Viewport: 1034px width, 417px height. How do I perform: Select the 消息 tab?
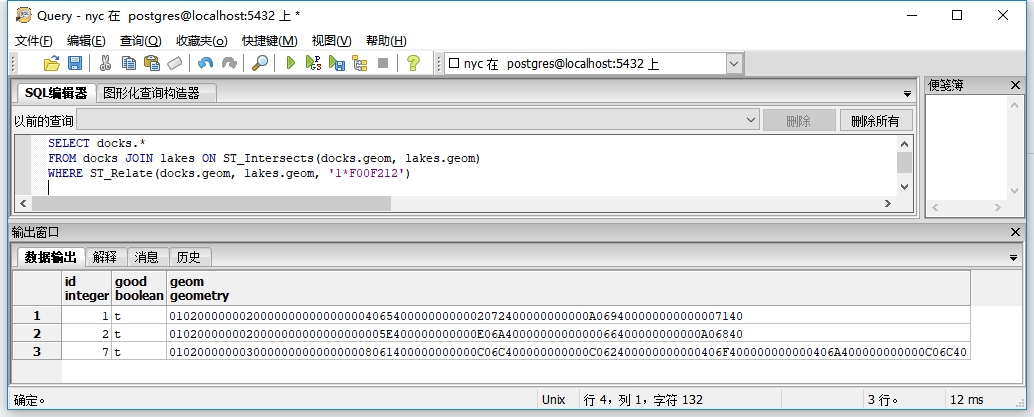147,257
